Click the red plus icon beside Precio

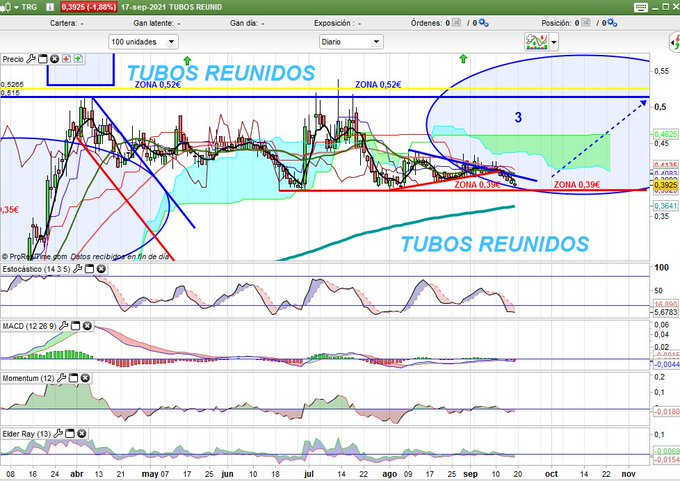click(x=66, y=59)
